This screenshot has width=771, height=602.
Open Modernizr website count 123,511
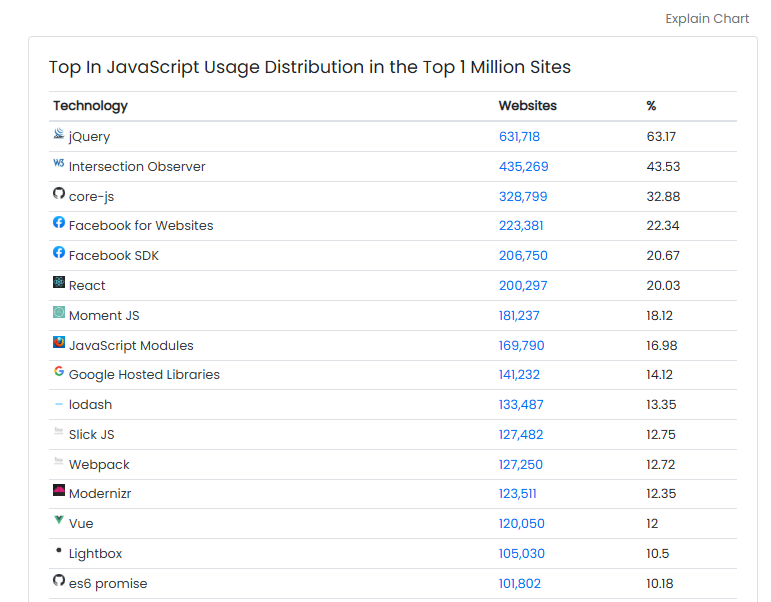click(x=518, y=493)
